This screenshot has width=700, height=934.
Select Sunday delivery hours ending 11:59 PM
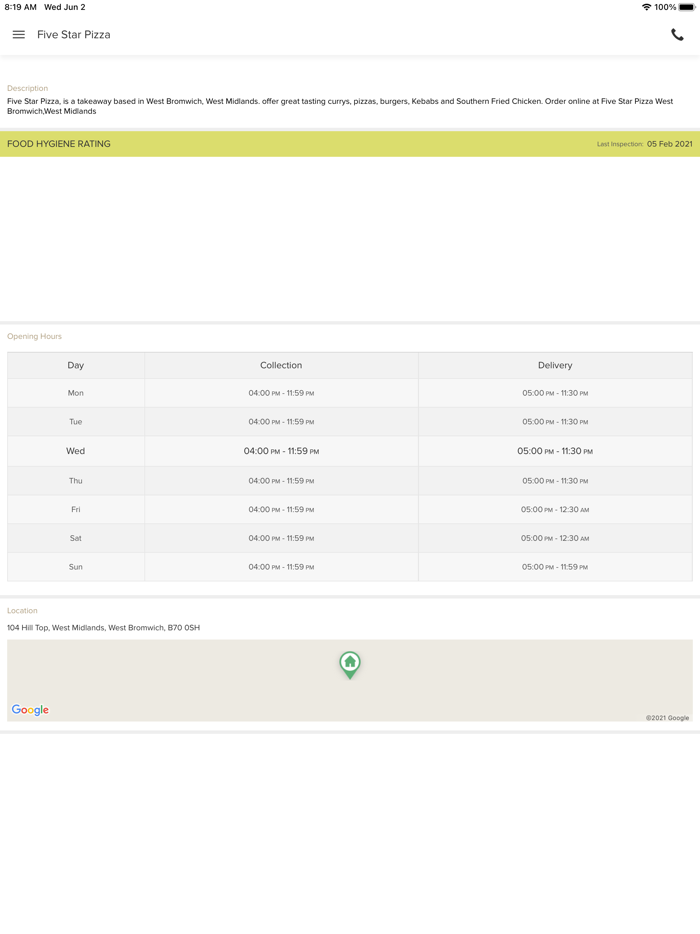(x=555, y=566)
